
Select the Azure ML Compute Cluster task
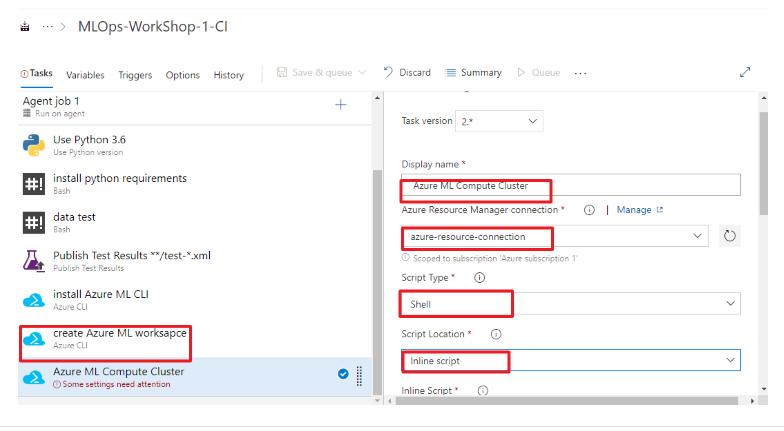[195, 377]
